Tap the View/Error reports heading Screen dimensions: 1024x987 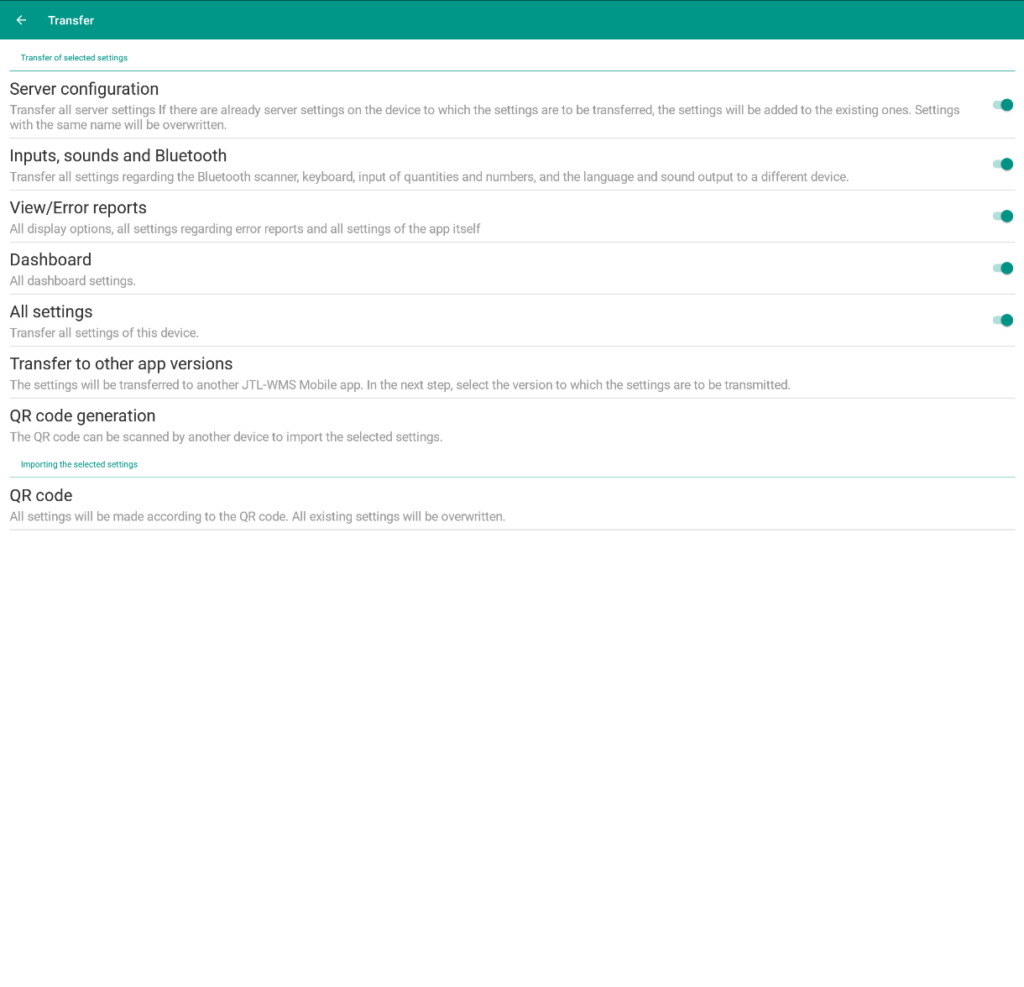point(78,208)
